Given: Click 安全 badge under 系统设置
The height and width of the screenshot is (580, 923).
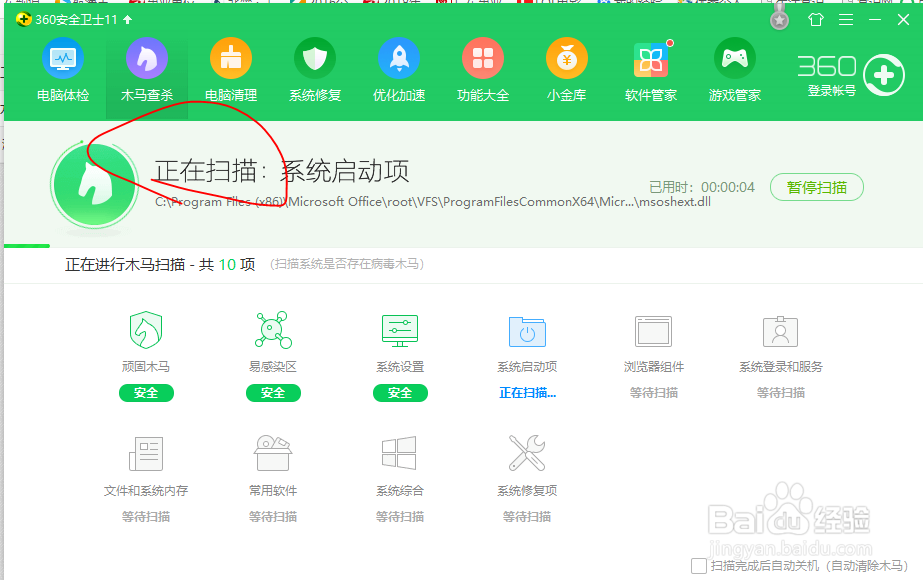Looking at the screenshot, I should tap(400, 393).
